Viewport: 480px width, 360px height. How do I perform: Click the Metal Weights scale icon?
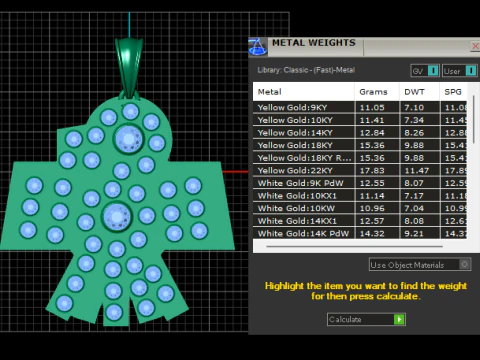[257, 47]
